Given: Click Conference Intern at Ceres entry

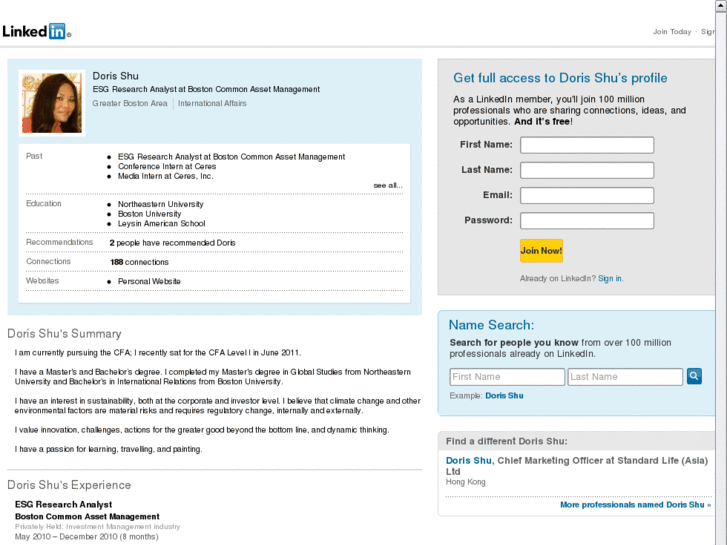Looking at the screenshot, I should point(167,166).
